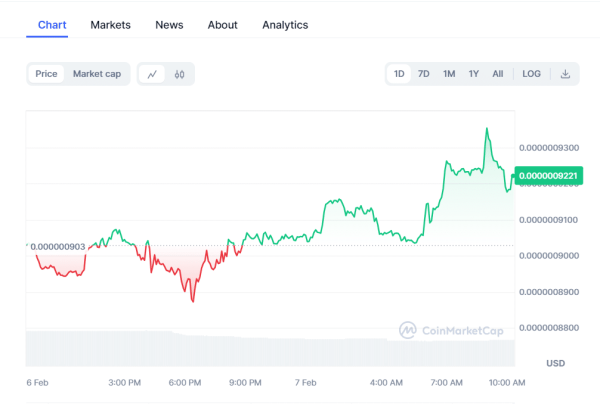Open the Markets tab

click(110, 25)
